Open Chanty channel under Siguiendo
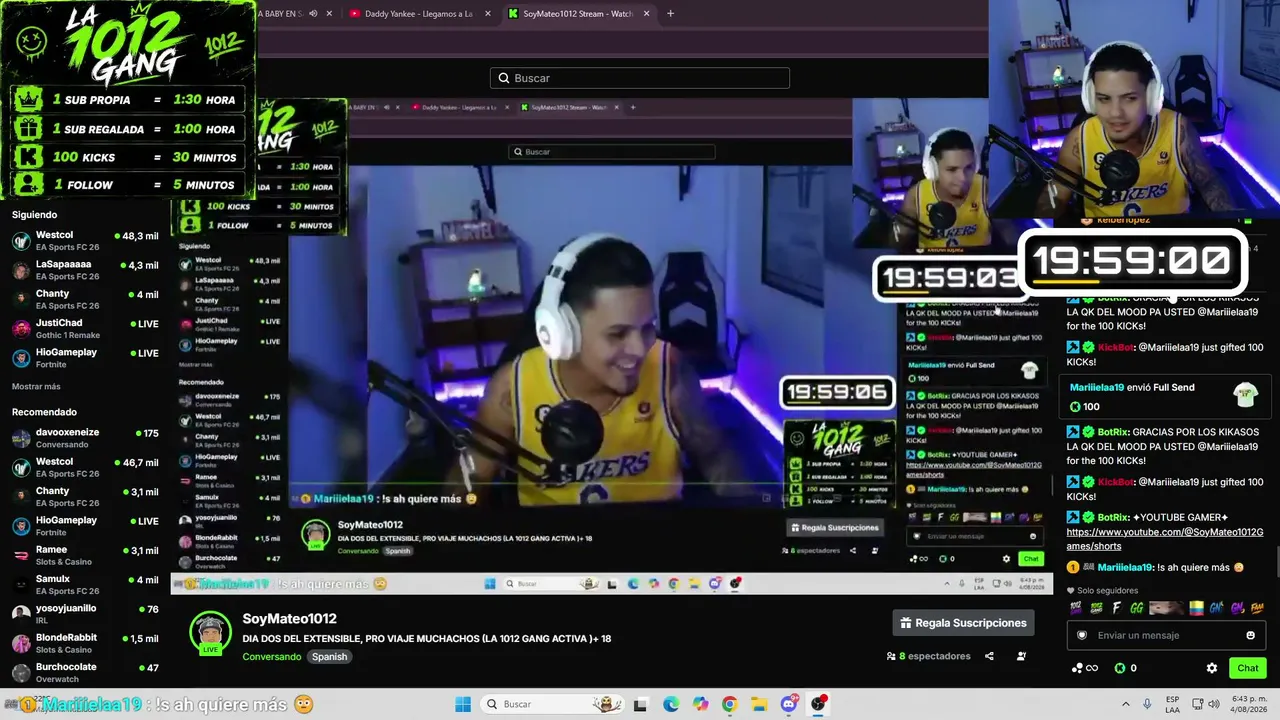1280x720 pixels. (x=85, y=299)
